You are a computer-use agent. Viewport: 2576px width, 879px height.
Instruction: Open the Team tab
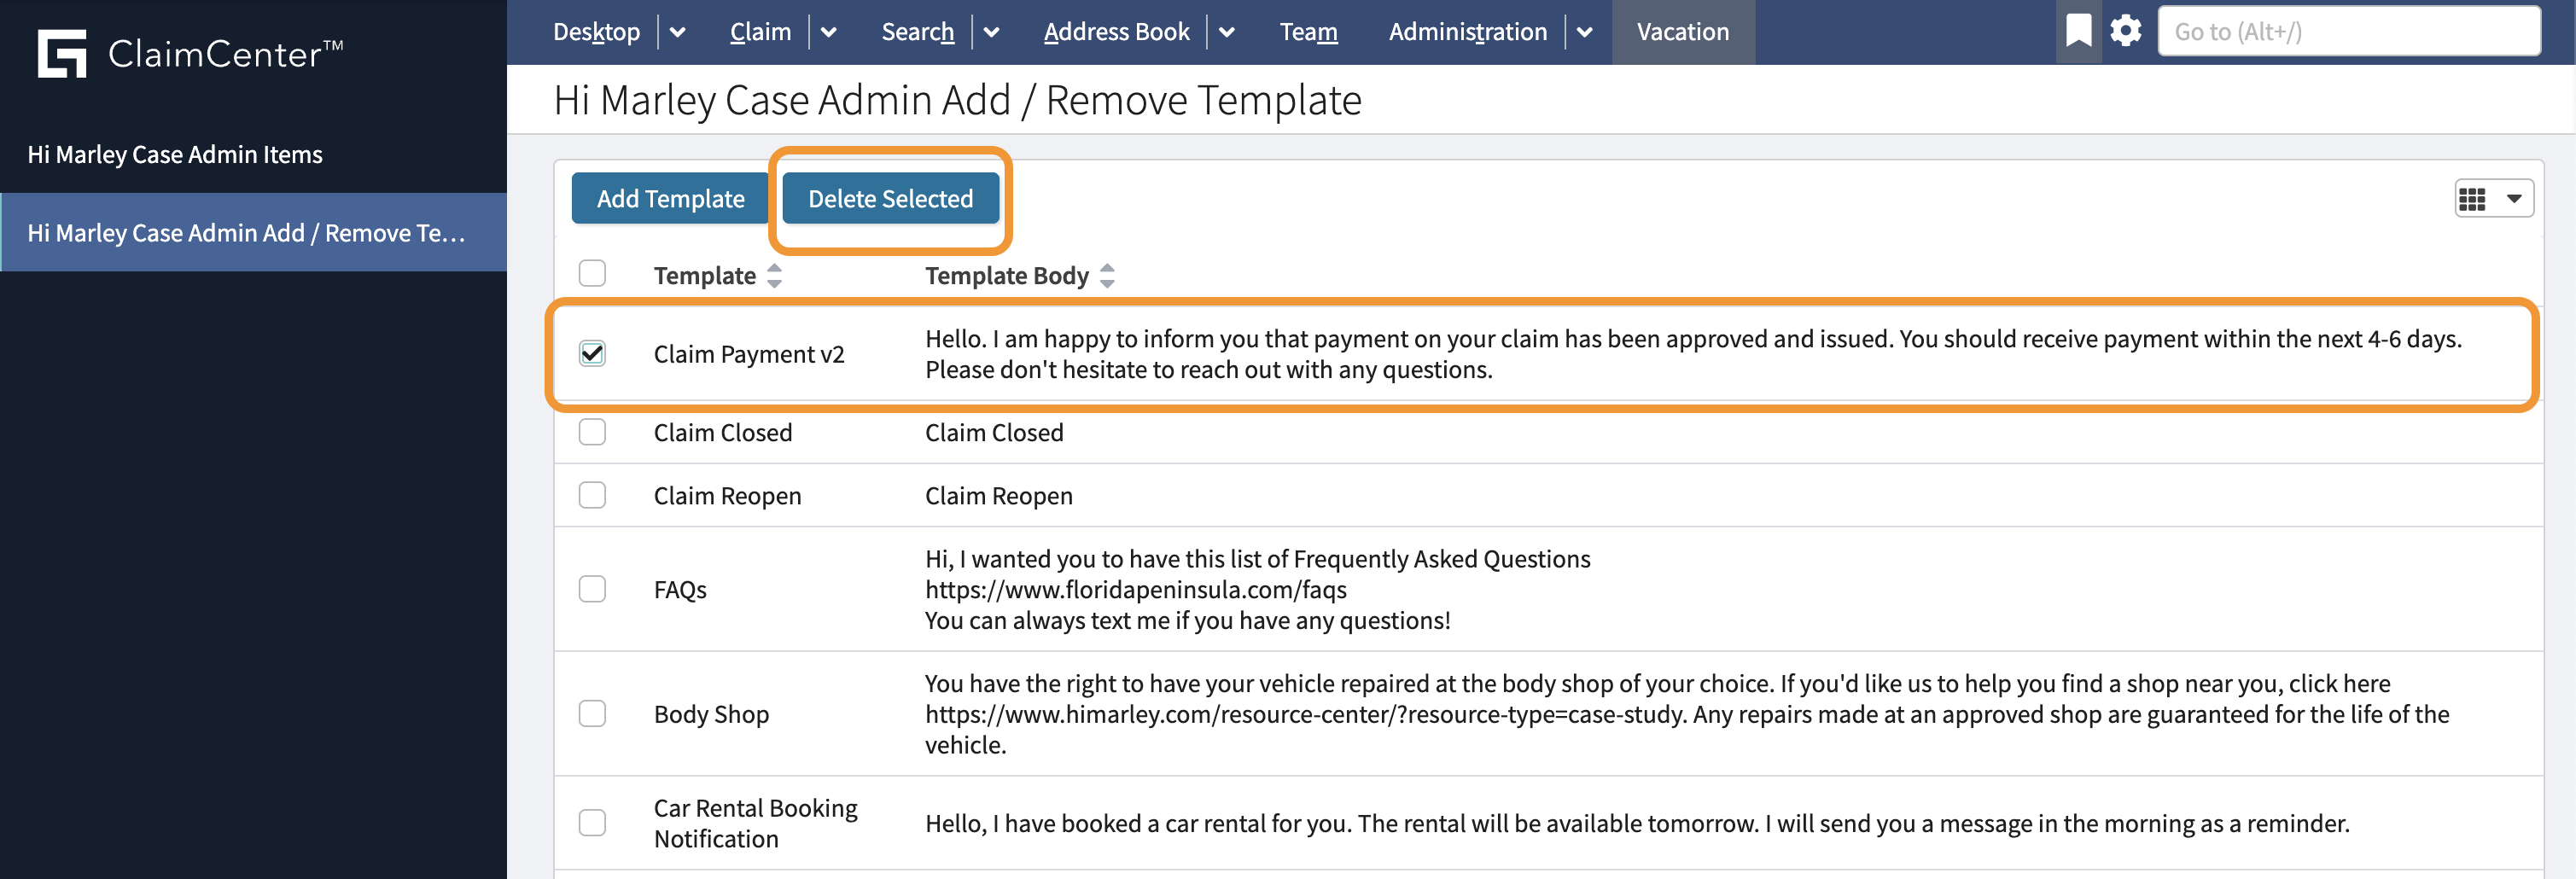click(1308, 32)
